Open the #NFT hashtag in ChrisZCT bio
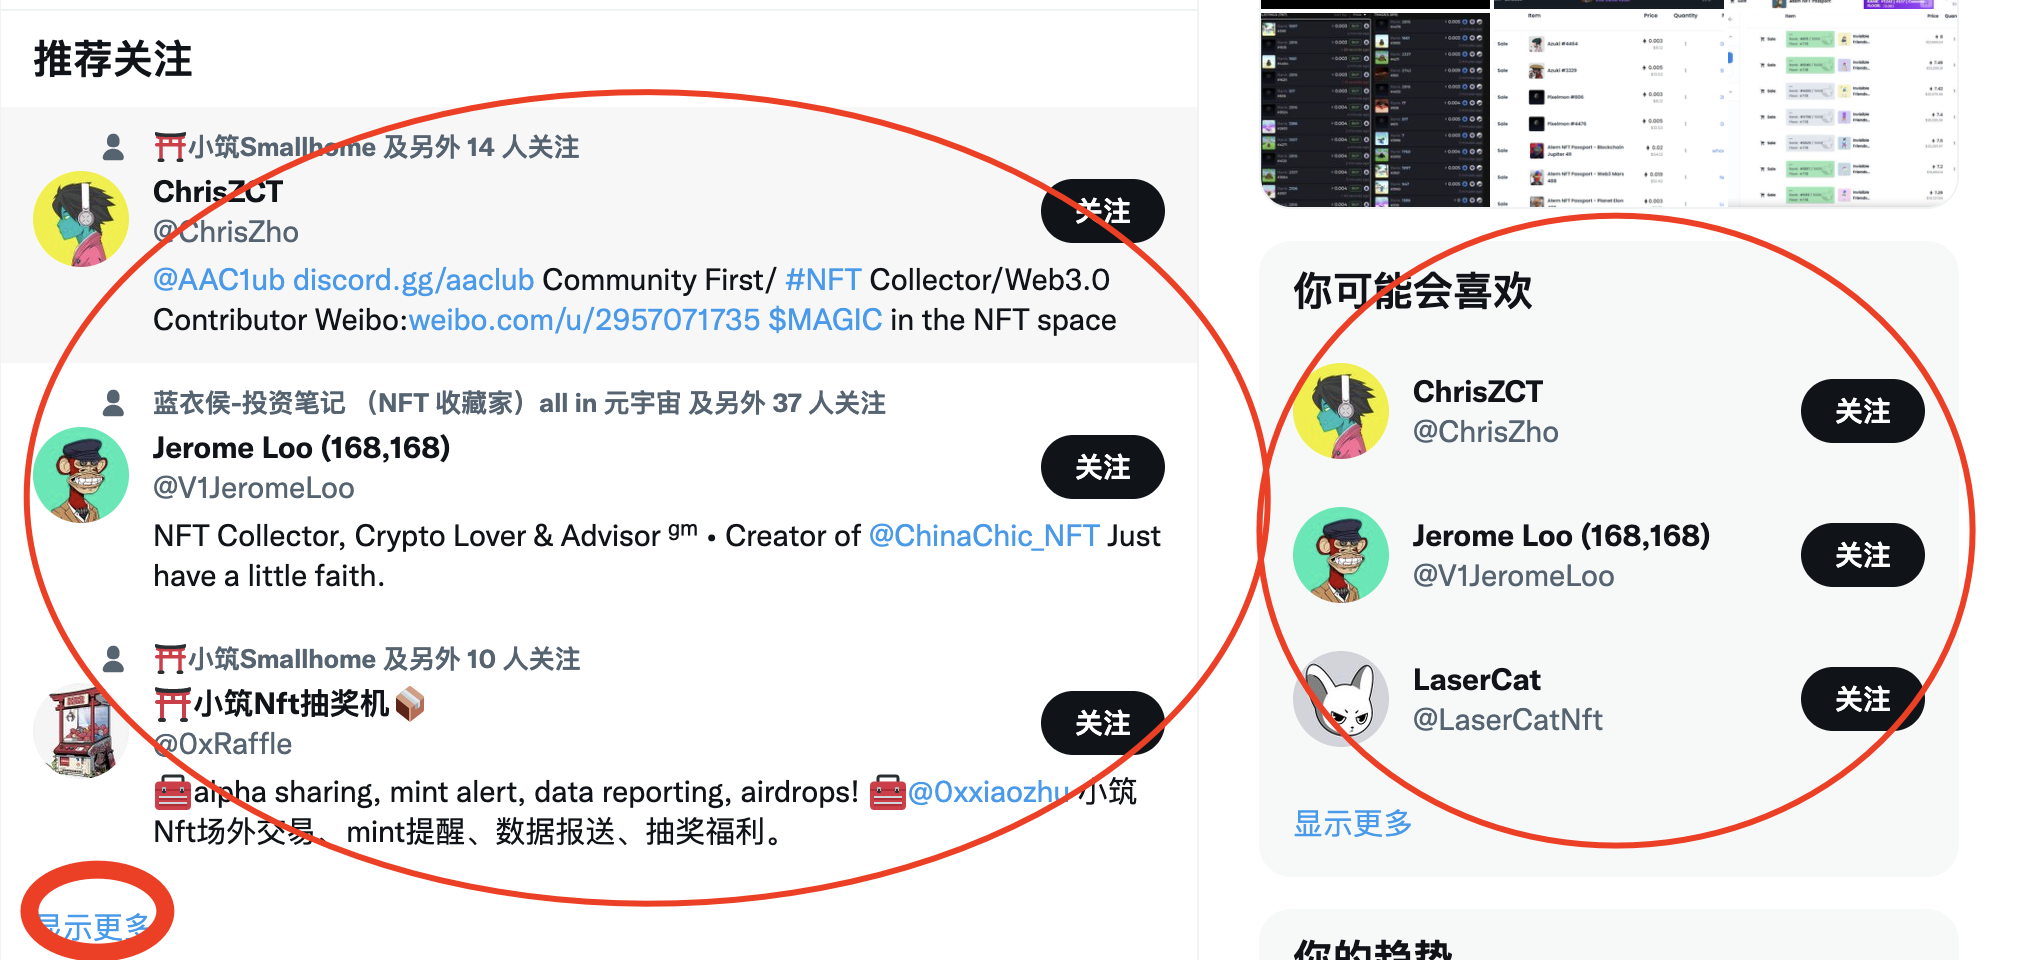 (823, 279)
